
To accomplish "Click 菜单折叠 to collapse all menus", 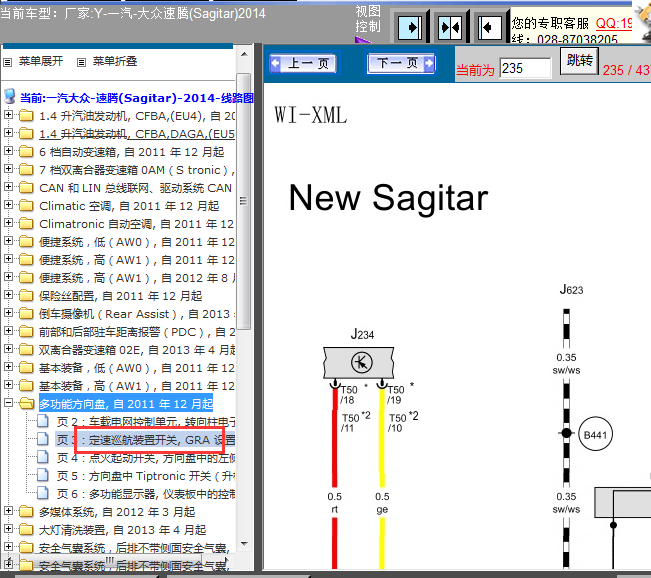I will click(115, 61).
